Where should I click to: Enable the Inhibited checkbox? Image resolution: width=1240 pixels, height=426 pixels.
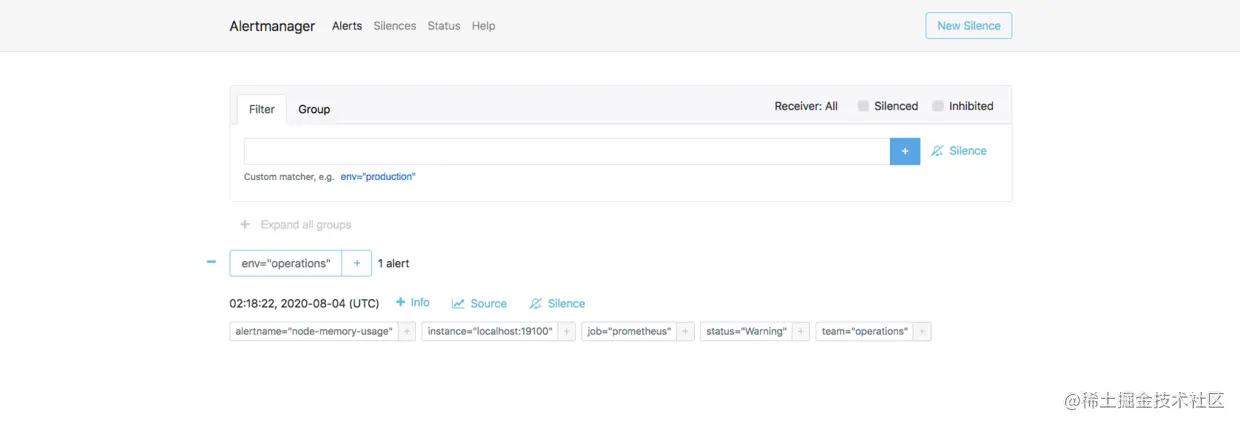point(938,106)
